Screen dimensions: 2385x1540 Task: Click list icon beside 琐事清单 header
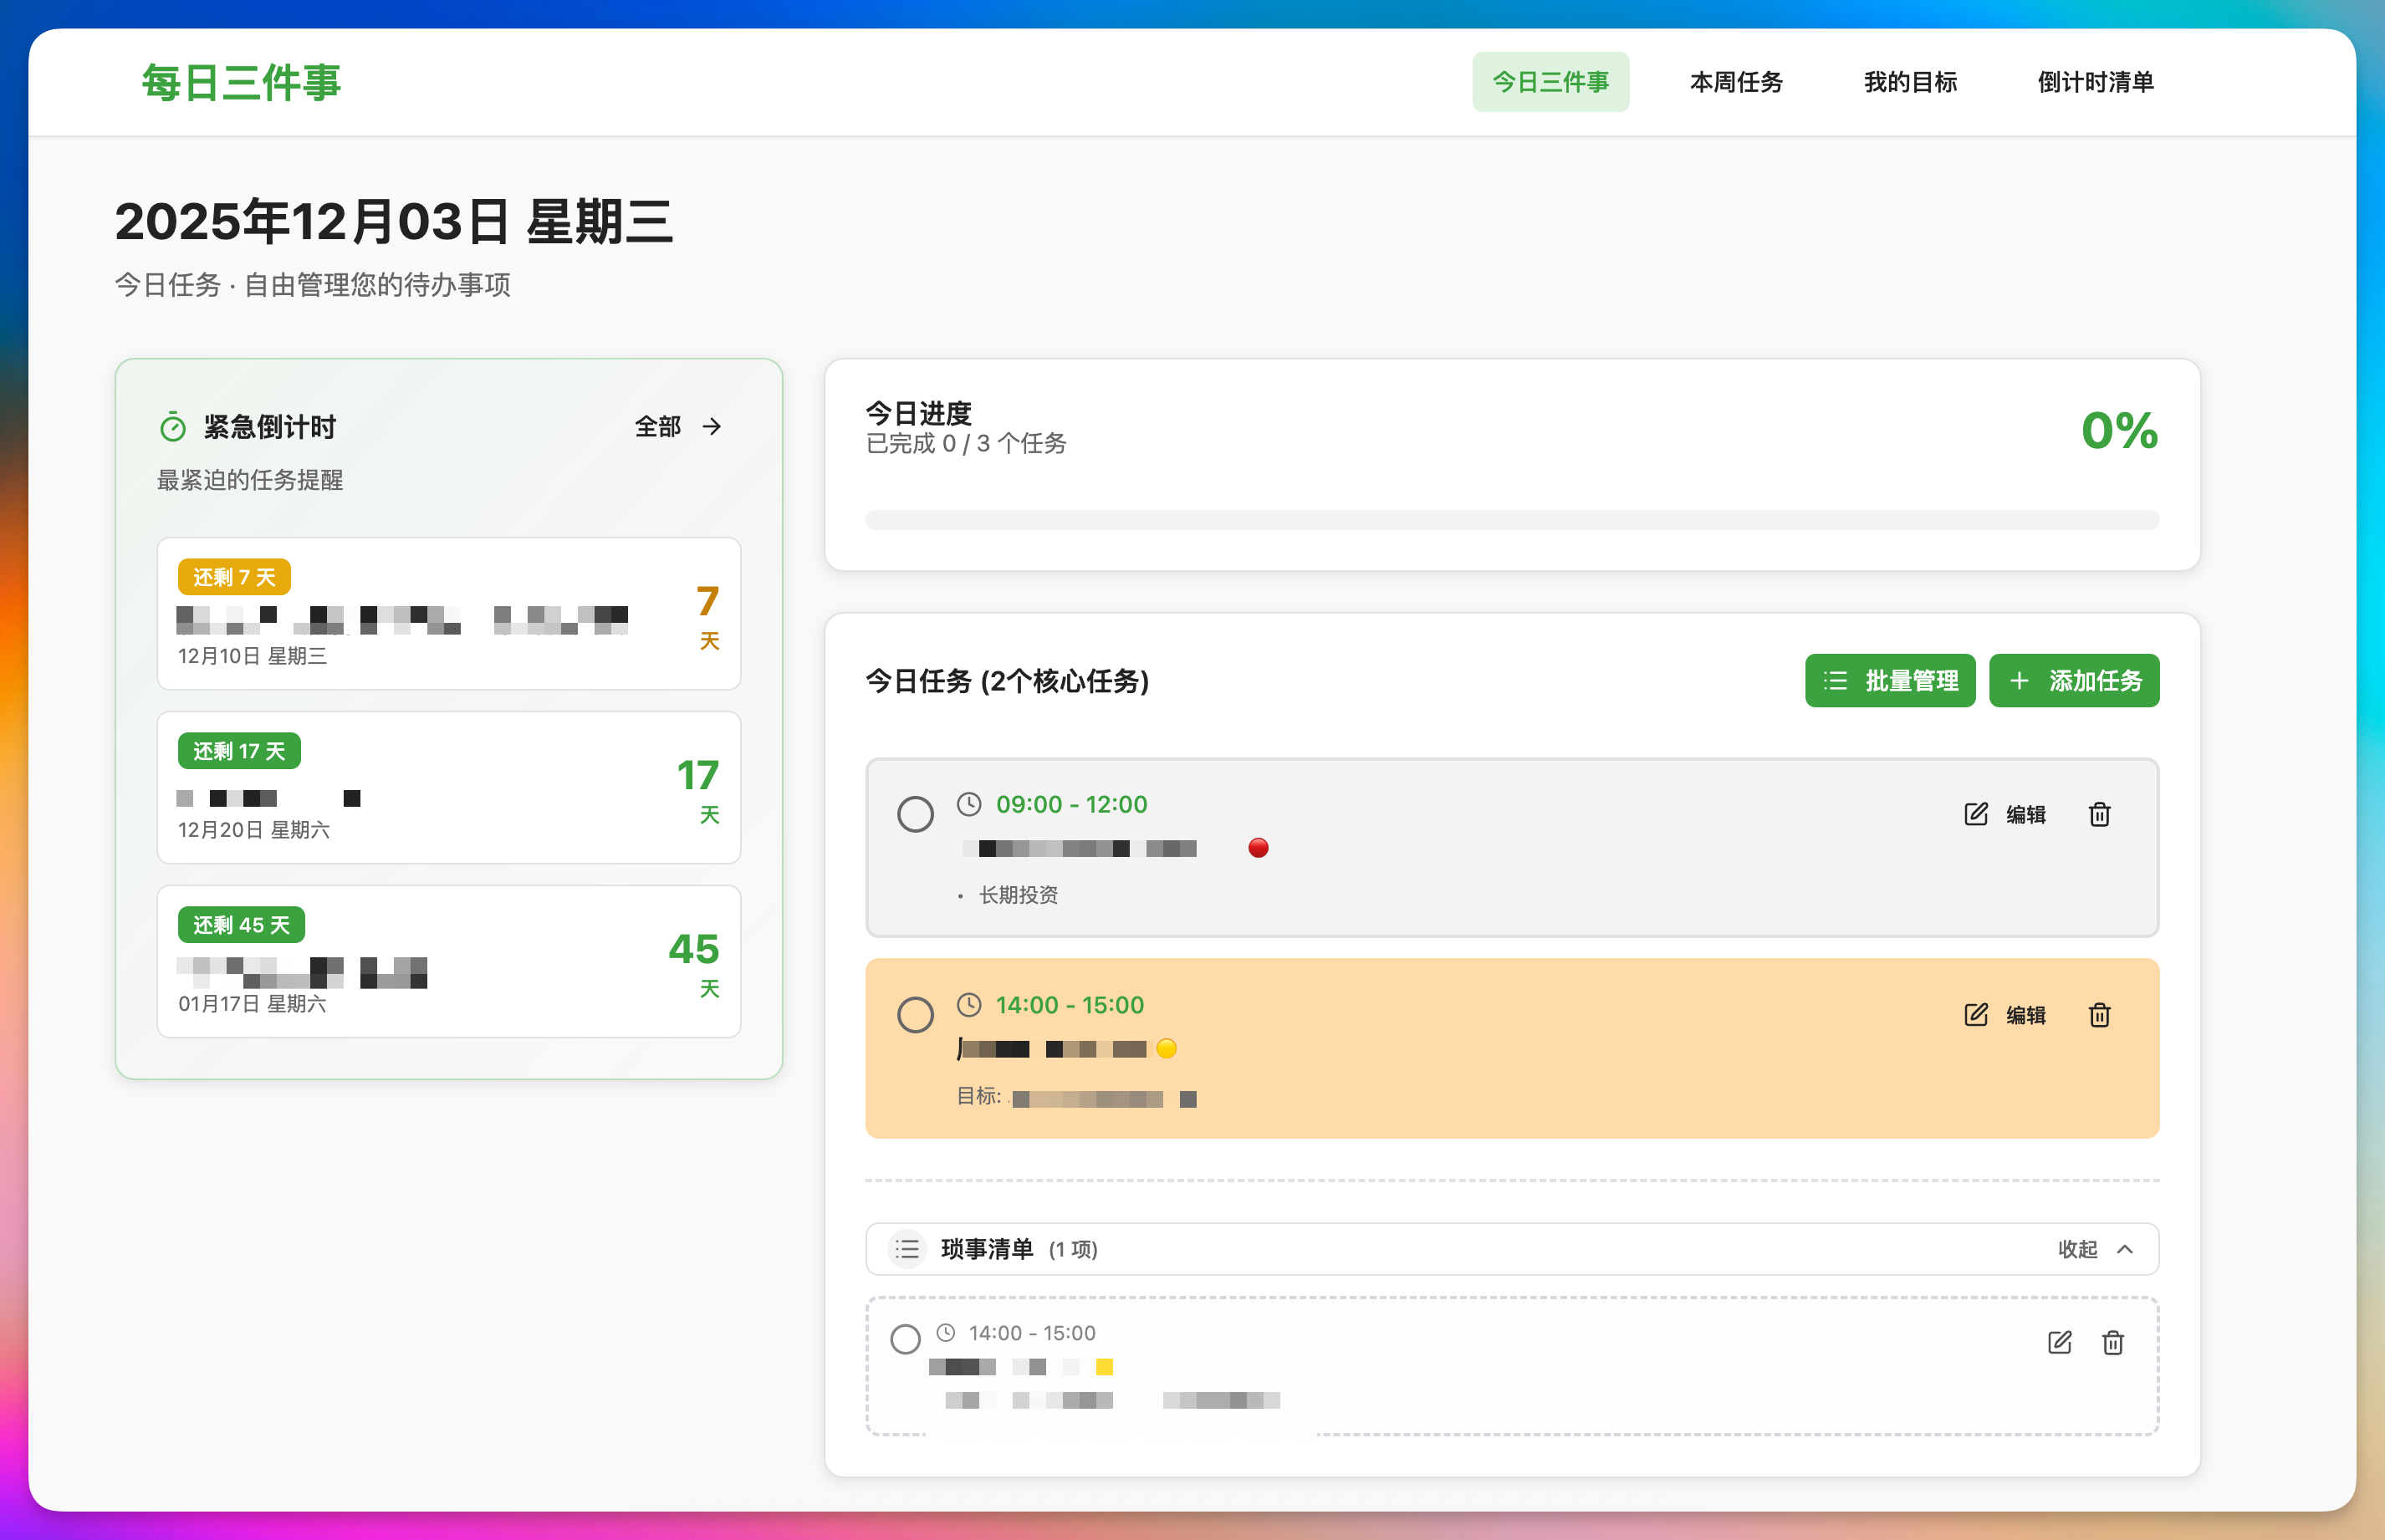coord(907,1249)
